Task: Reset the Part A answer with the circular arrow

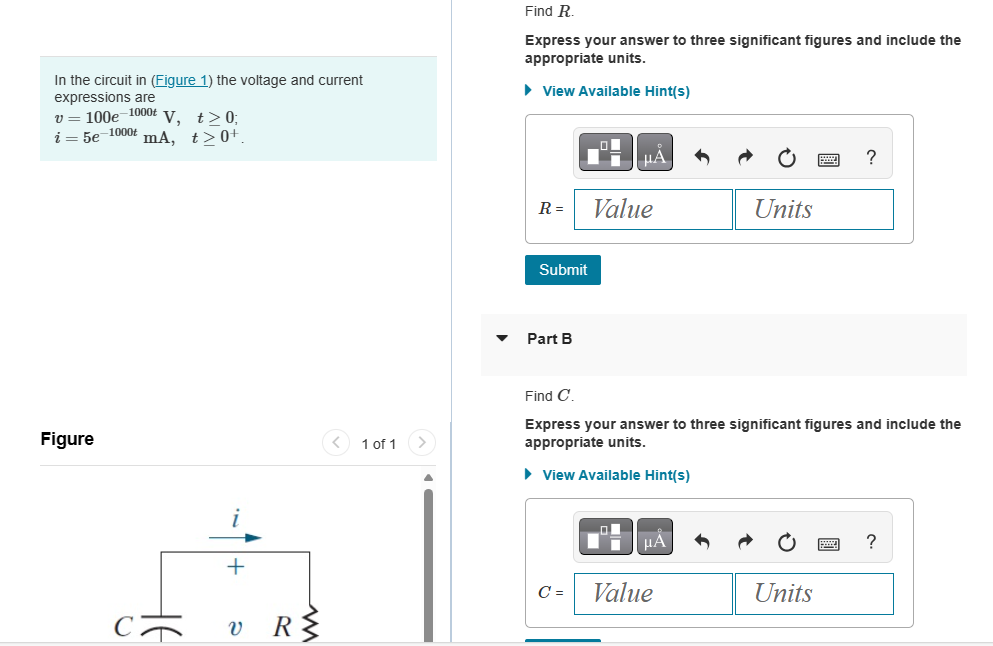Action: click(787, 156)
